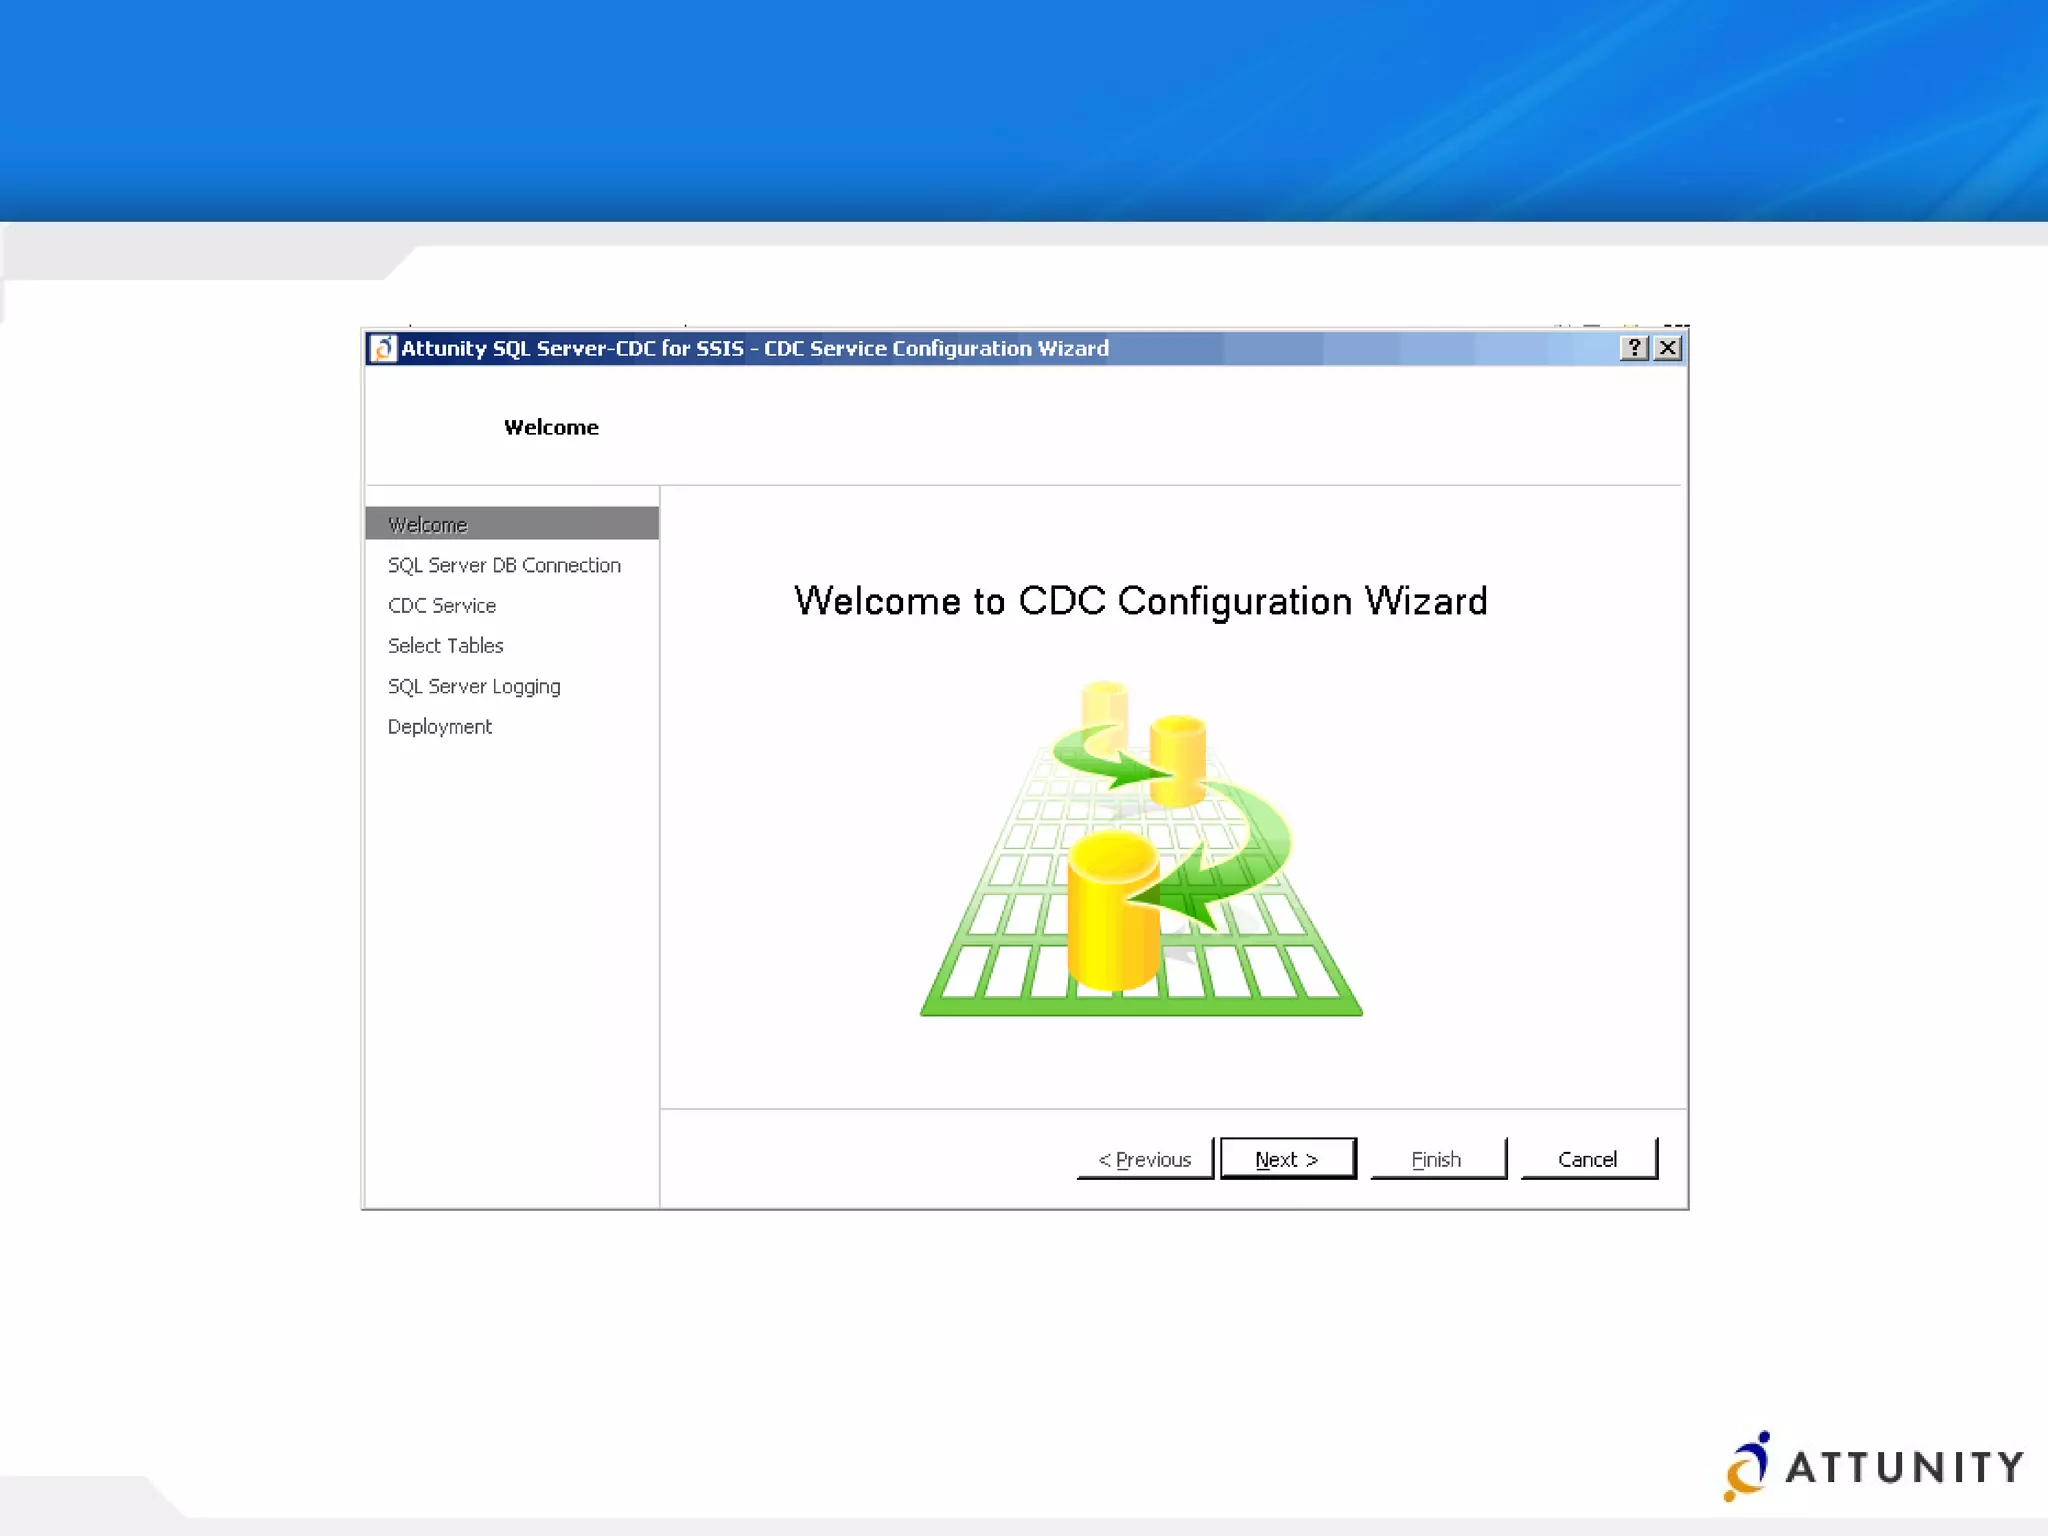Screen dimensions: 2048x1536
Task: Open the CDC Service step
Action: (442, 605)
